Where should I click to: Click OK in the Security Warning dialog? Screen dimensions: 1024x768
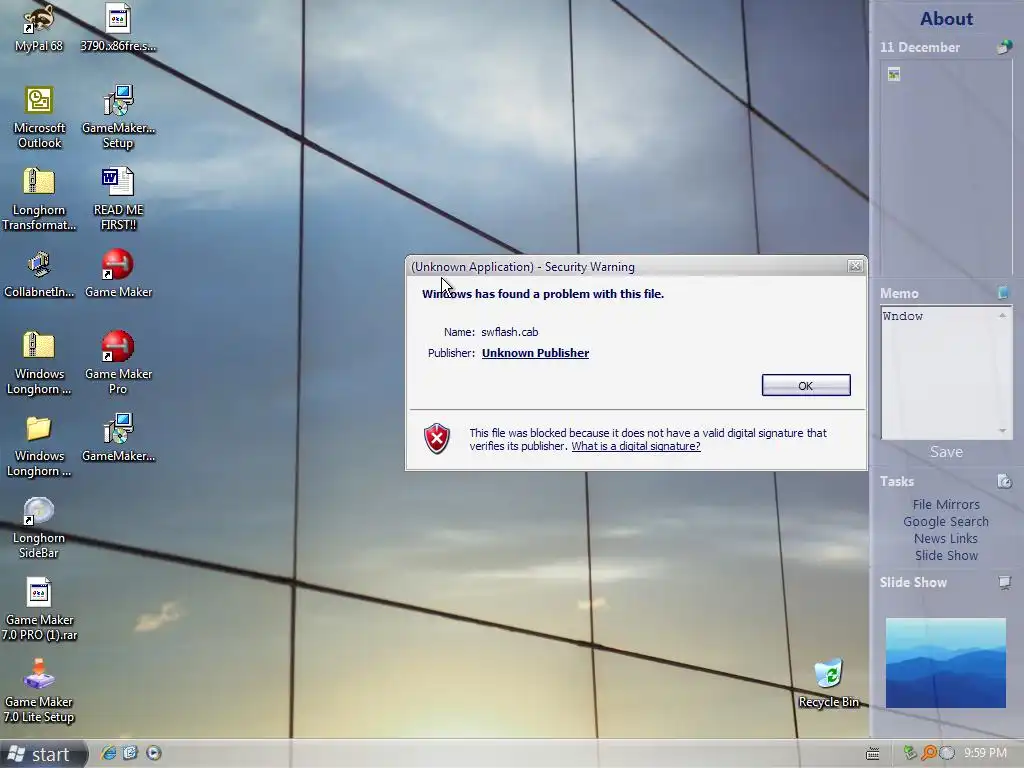[x=806, y=385]
